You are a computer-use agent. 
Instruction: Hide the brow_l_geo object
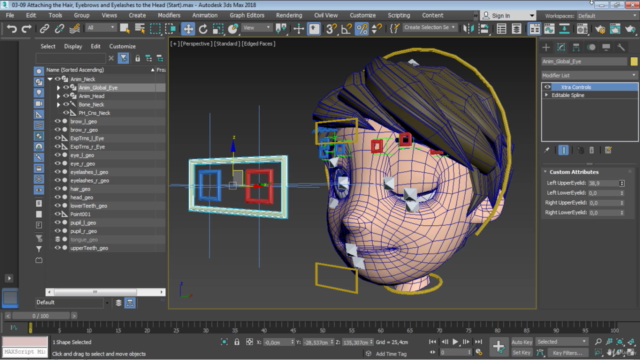pyautogui.click(x=58, y=121)
